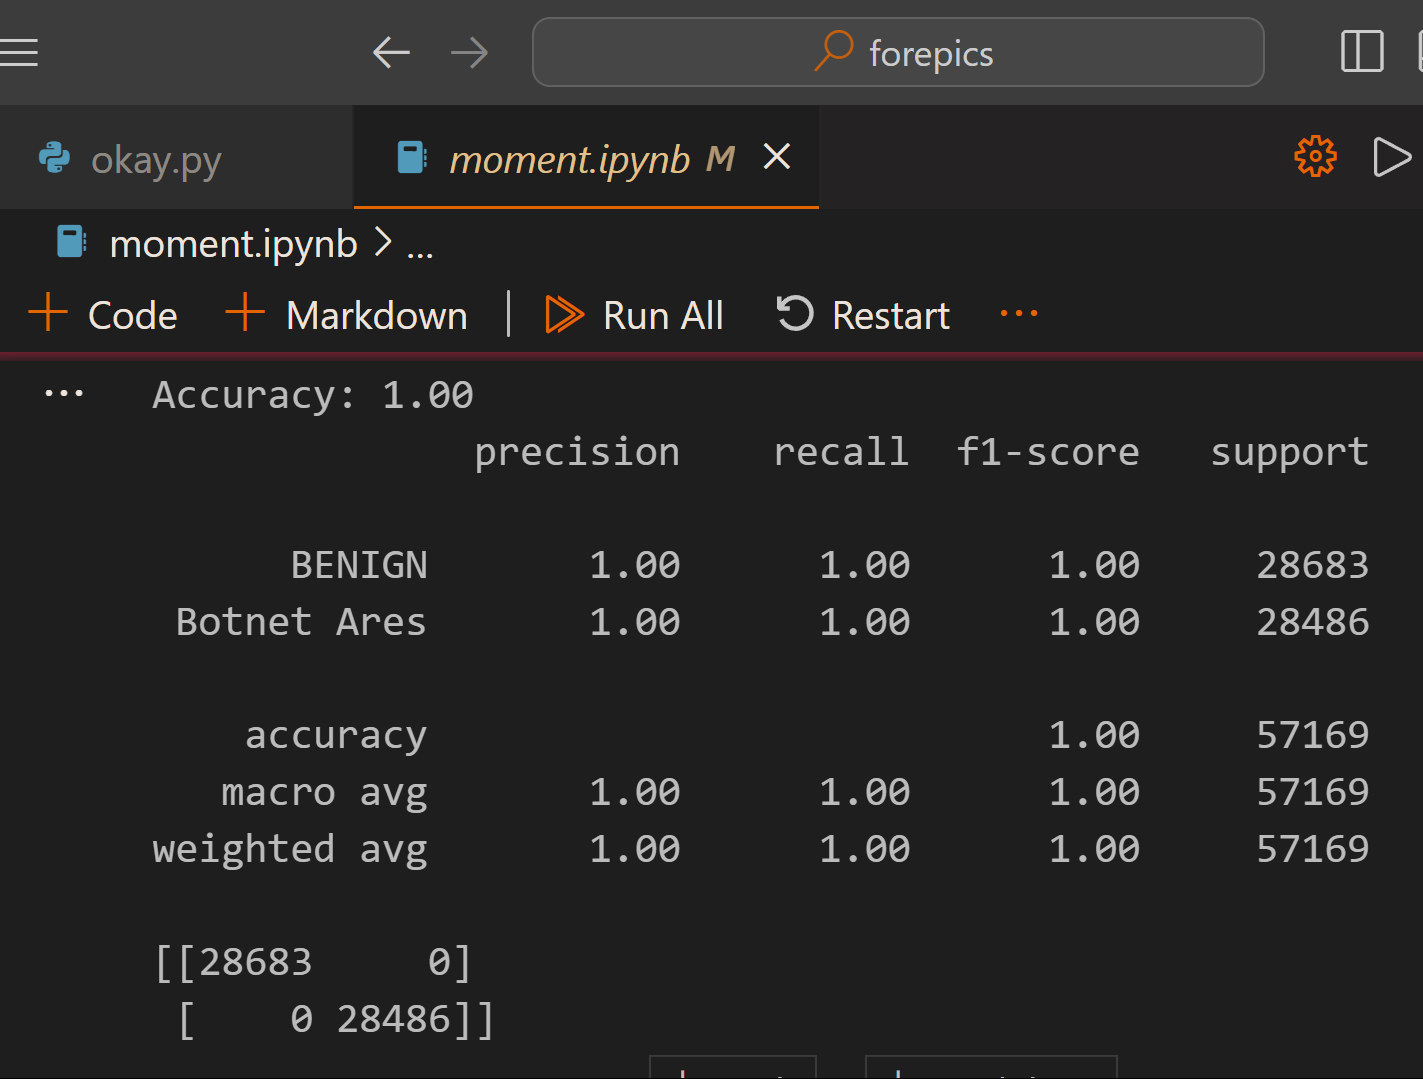The image size is (1423, 1079).
Task: Go back with the left arrow
Action: pos(391,52)
